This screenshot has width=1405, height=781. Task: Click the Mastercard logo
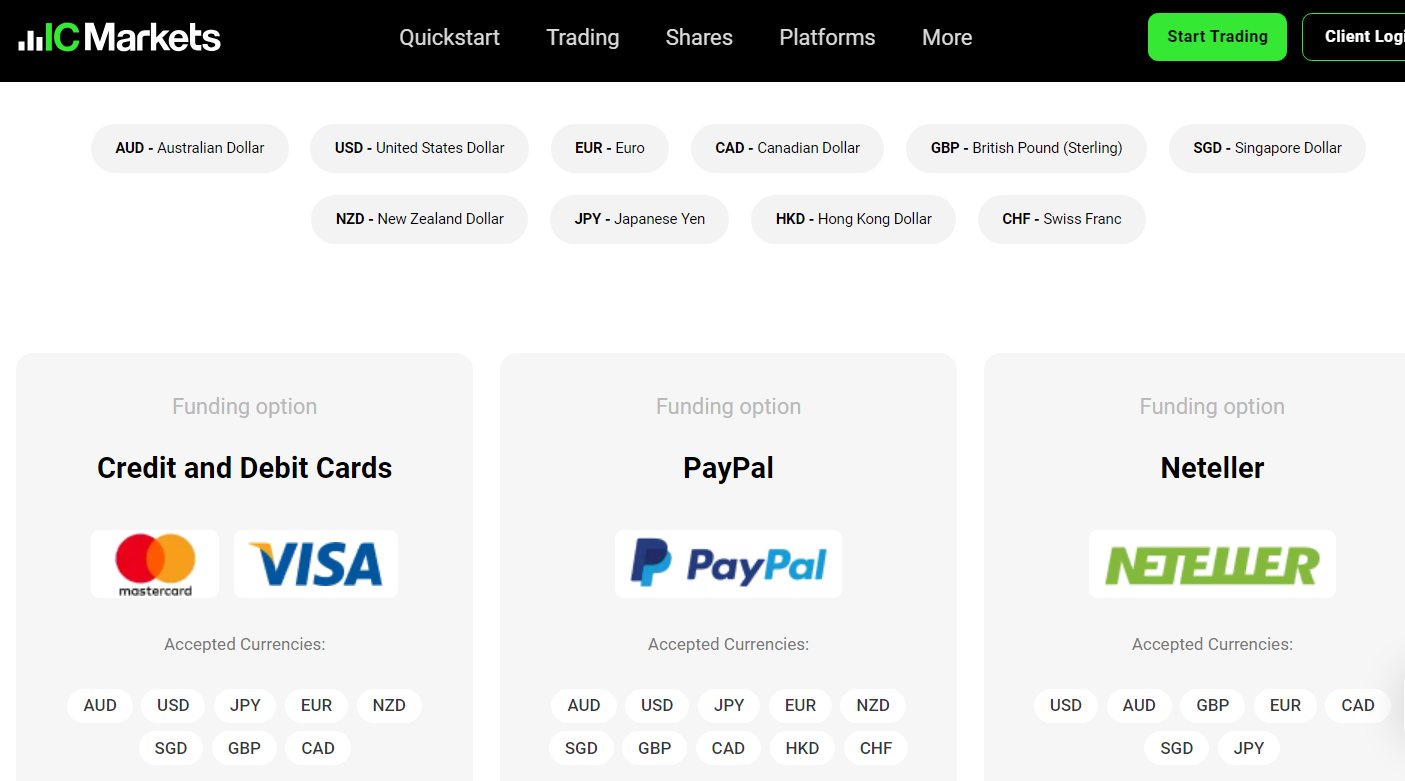point(155,564)
